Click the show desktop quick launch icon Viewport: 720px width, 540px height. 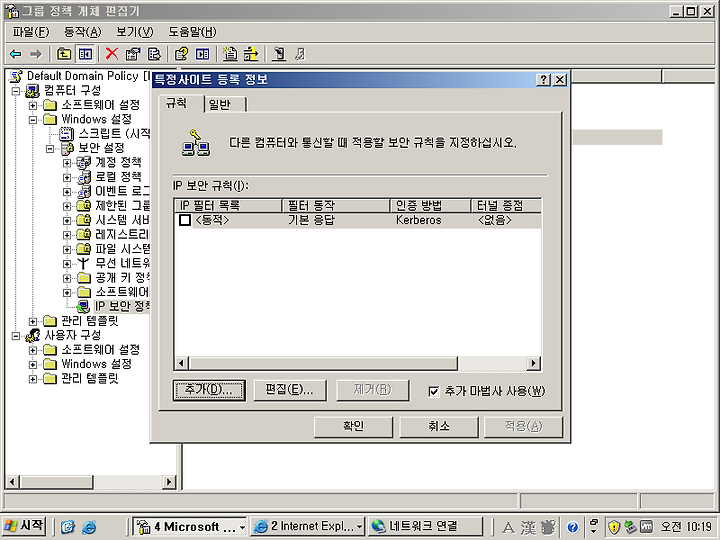tap(68, 527)
